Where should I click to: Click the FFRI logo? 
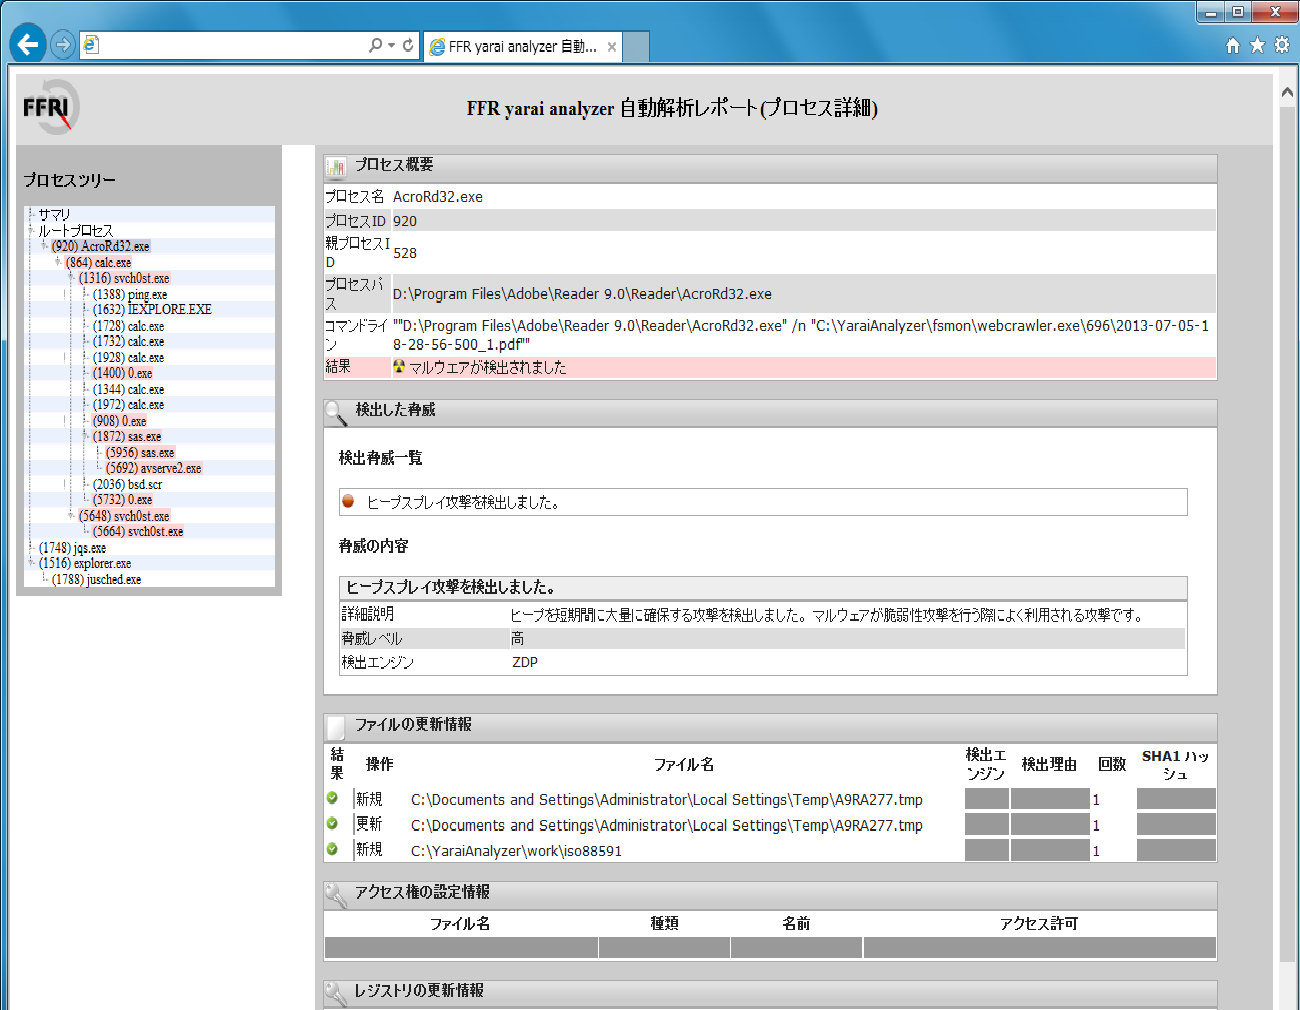click(x=50, y=107)
